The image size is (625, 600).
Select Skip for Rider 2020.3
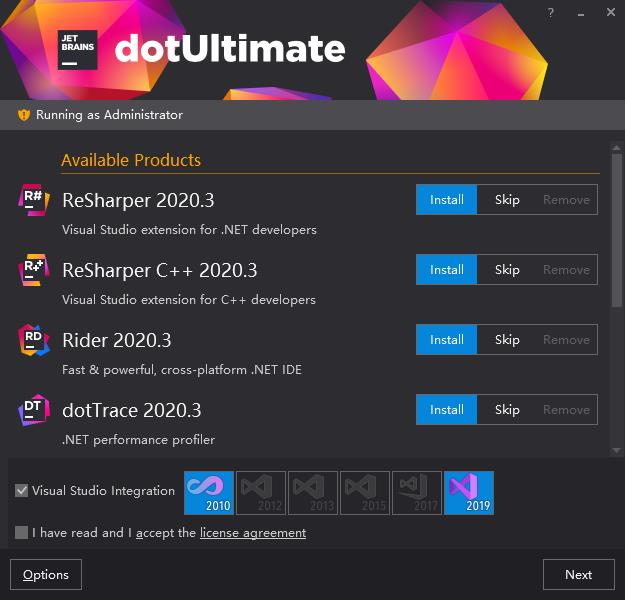click(507, 340)
